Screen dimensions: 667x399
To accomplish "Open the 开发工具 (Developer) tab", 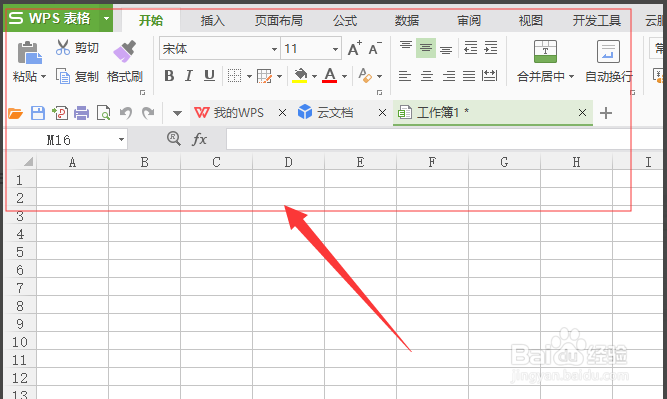I will click(x=596, y=20).
